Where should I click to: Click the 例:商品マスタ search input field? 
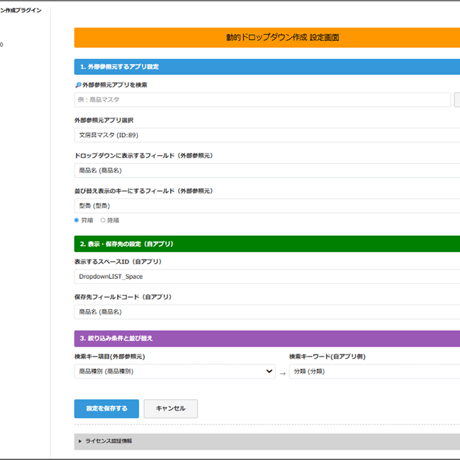click(x=262, y=100)
